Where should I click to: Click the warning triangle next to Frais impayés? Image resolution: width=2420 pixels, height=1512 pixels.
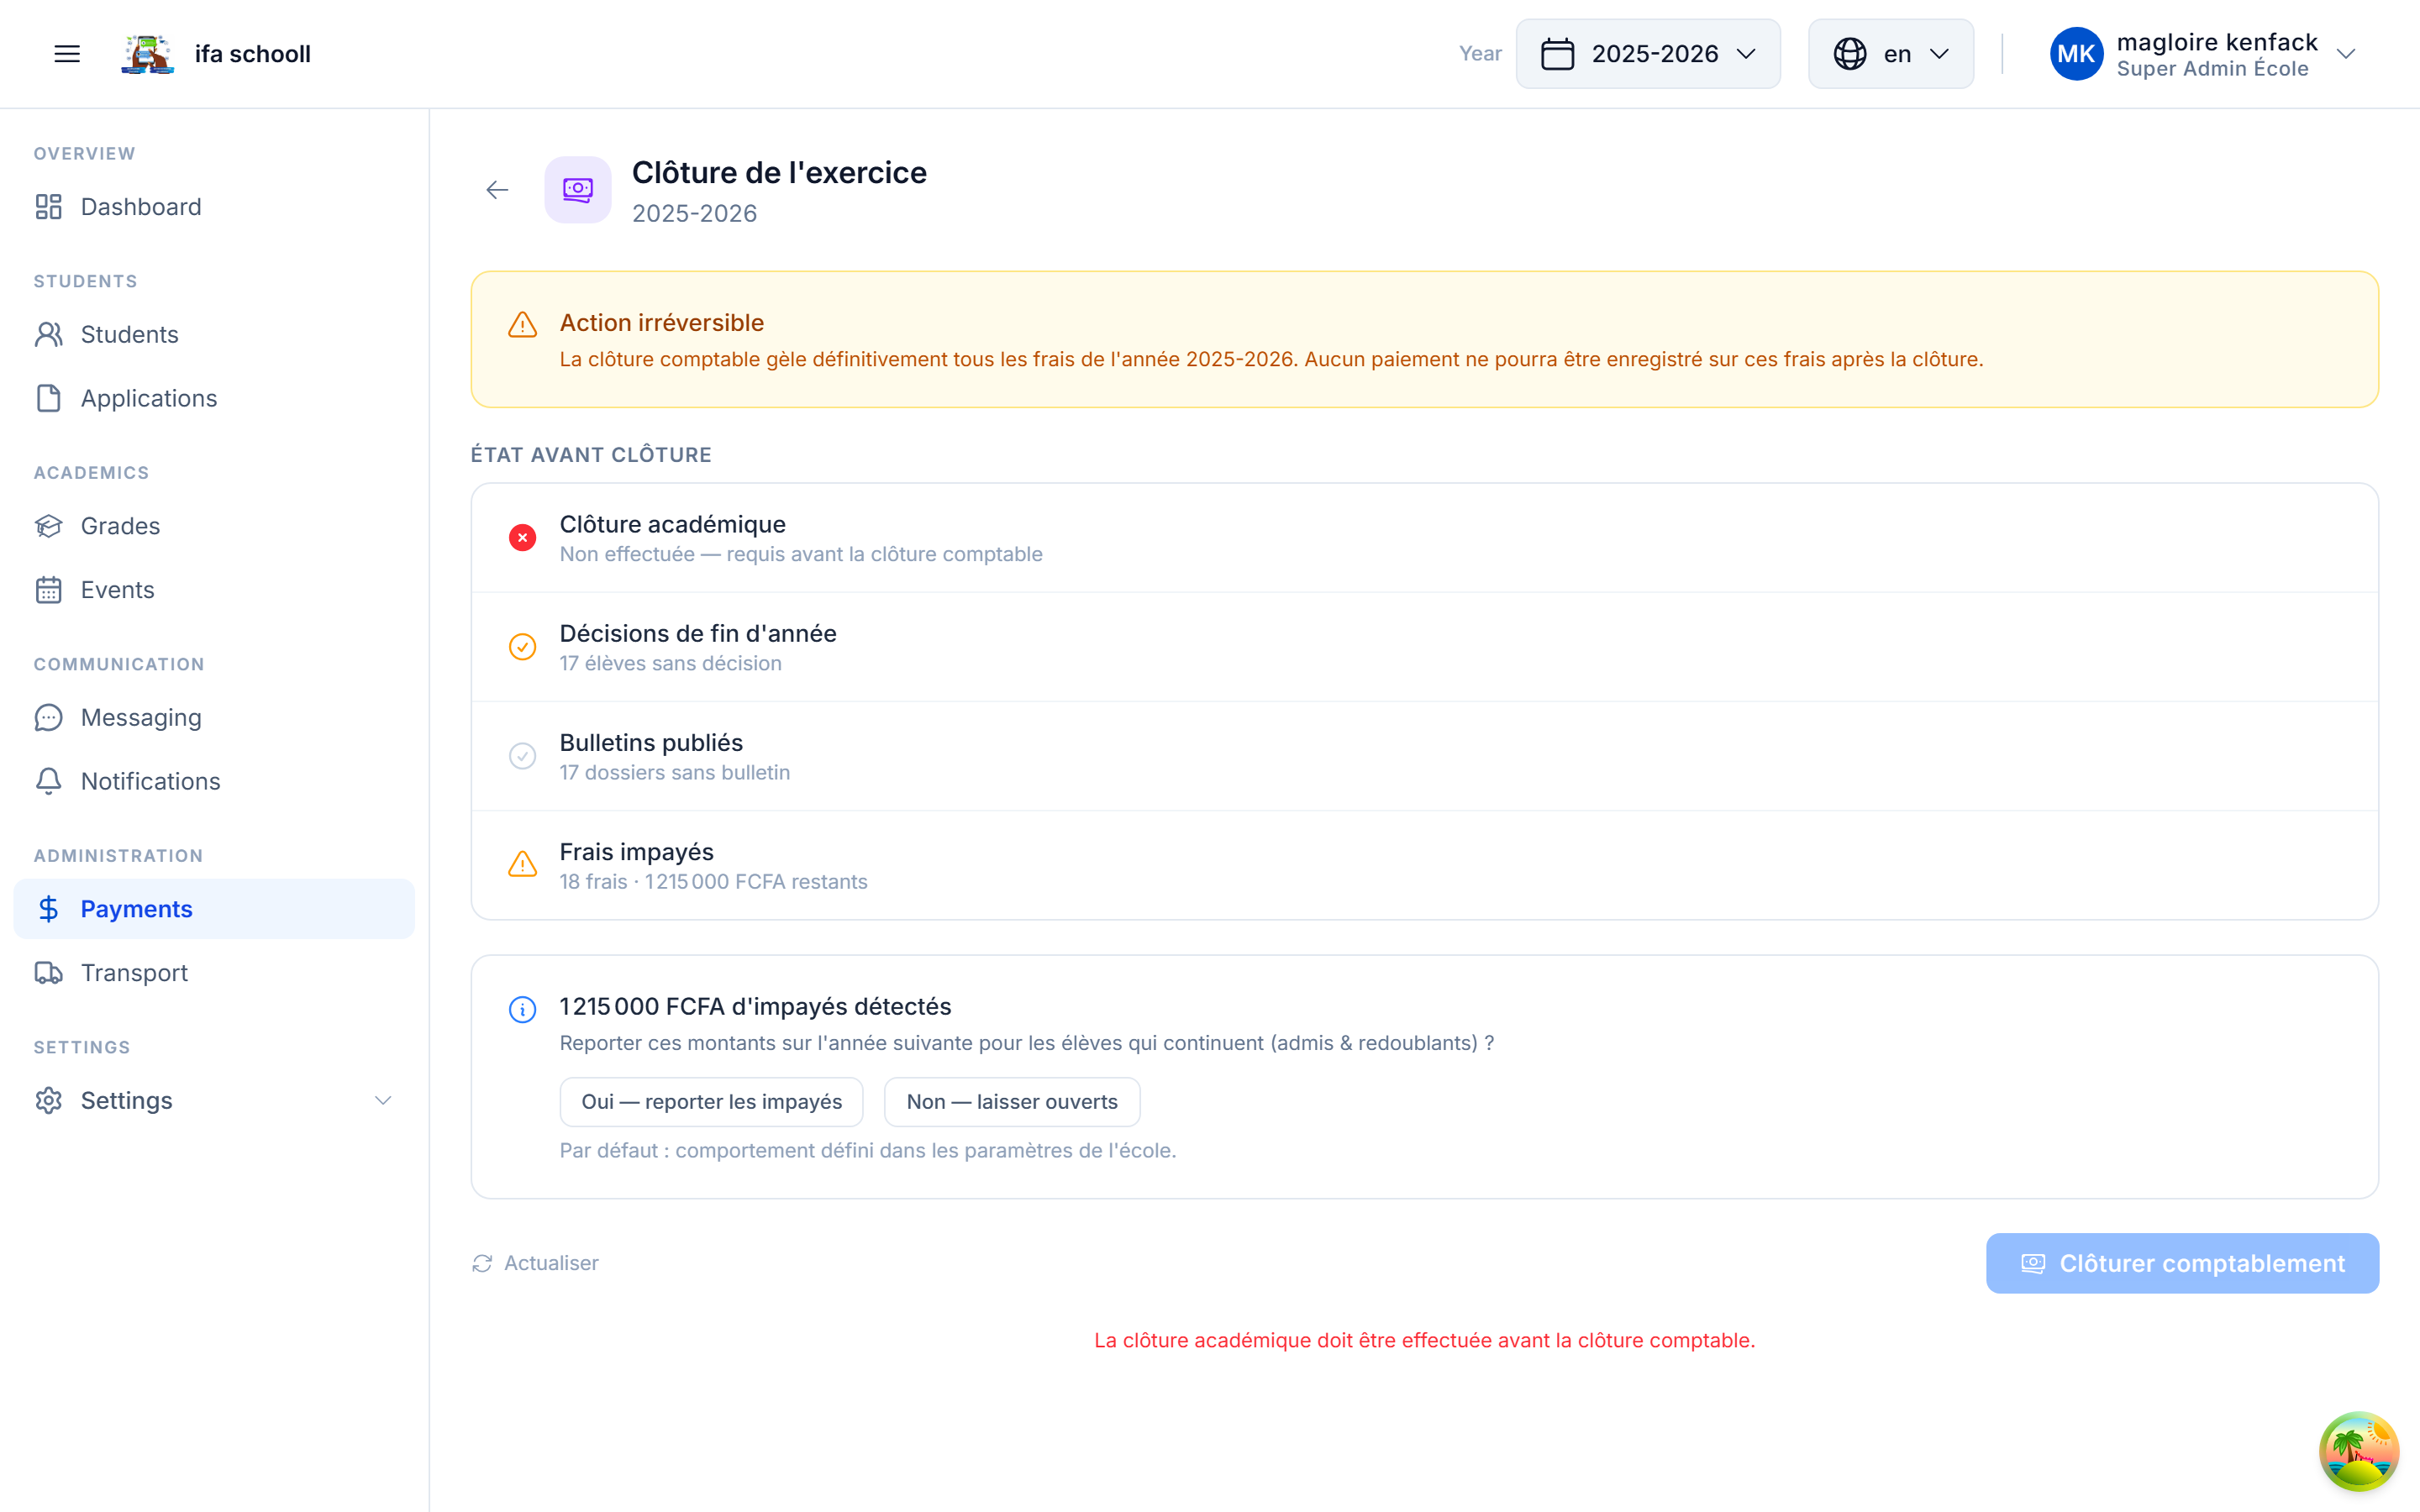tap(522, 865)
